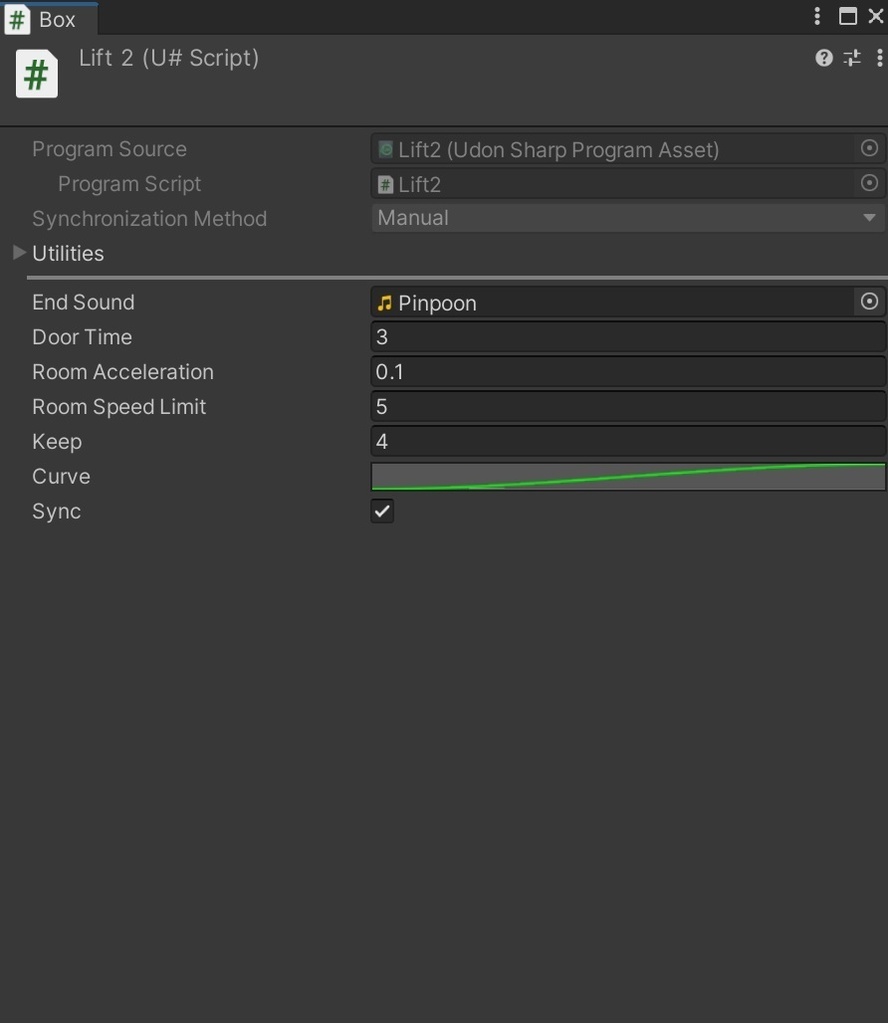888x1024 pixels.
Task: Click the Lift 2 U# script icon
Action: [x=36, y=75]
